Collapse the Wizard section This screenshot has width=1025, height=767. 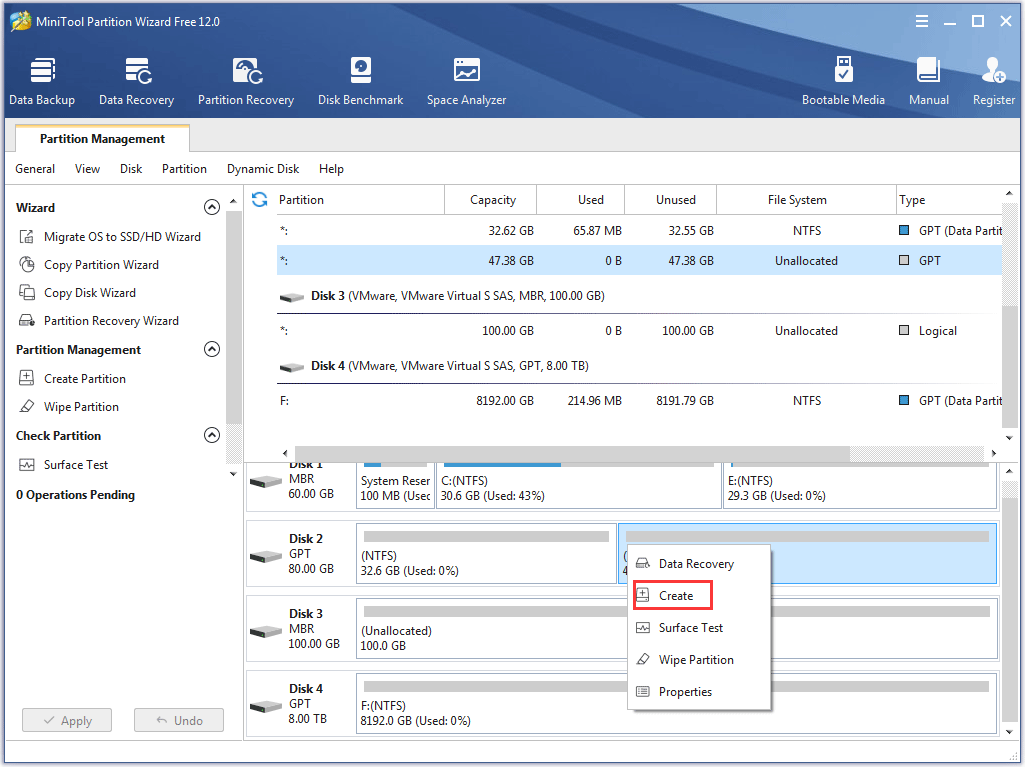click(x=212, y=207)
